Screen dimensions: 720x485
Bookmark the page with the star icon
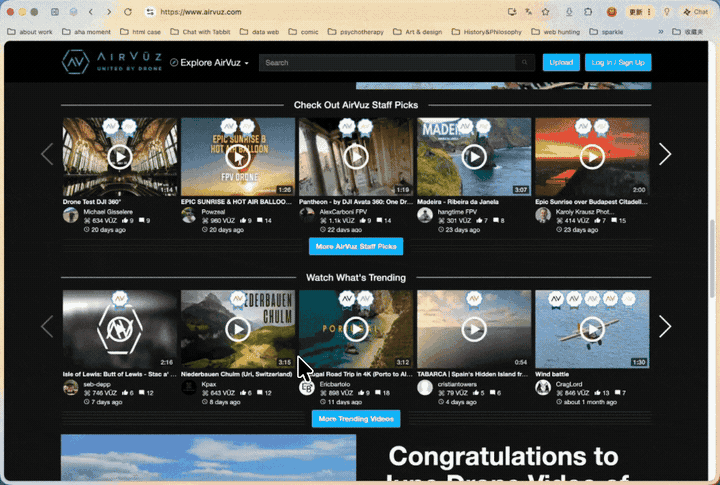[546, 12]
